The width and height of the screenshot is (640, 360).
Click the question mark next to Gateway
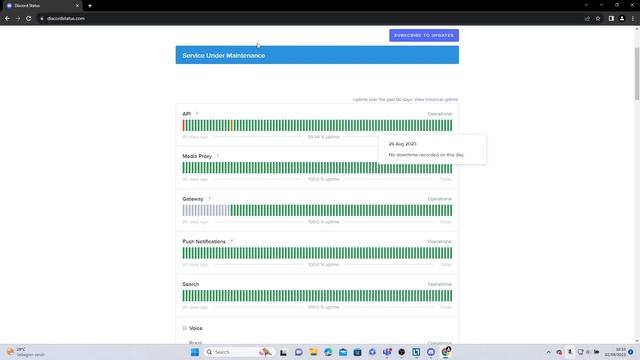[x=210, y=199]
